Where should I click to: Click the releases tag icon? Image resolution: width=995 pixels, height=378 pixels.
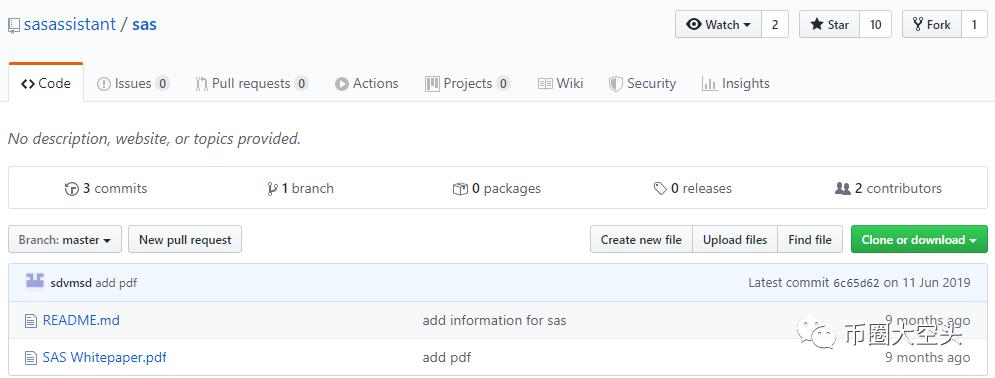click(x=660, y=189)
